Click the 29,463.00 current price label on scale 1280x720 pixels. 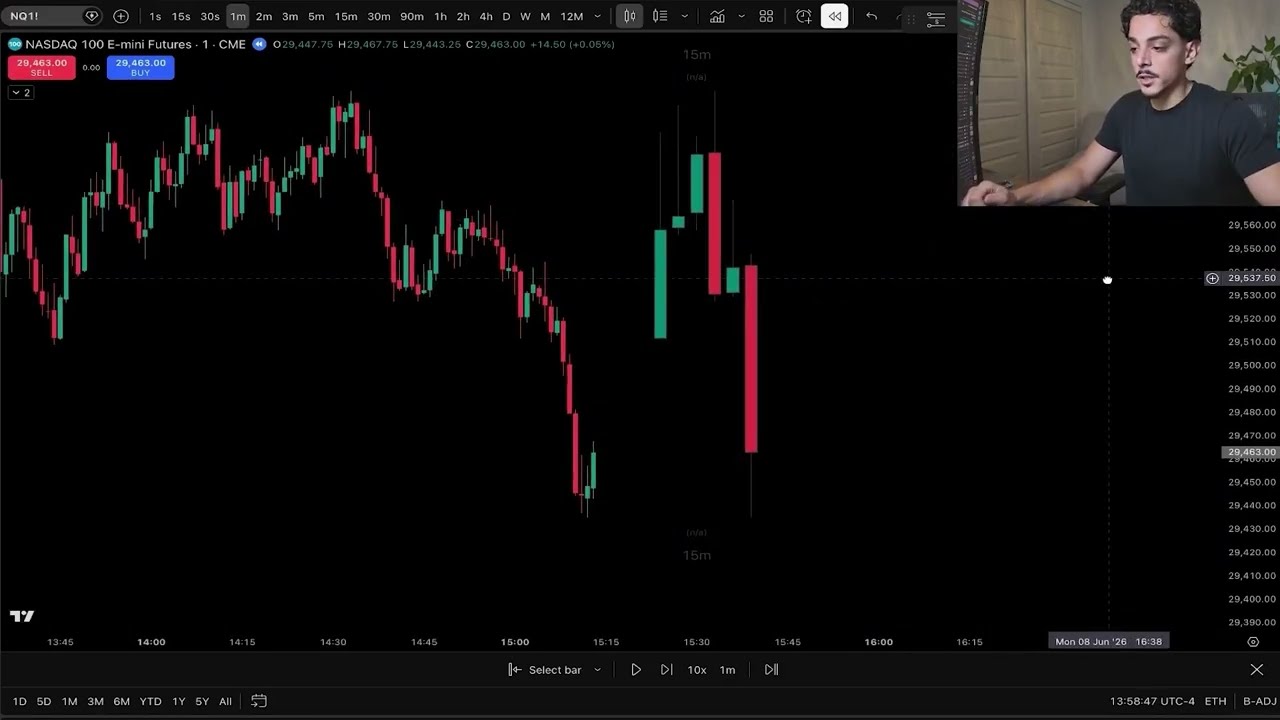point(1250,453)
